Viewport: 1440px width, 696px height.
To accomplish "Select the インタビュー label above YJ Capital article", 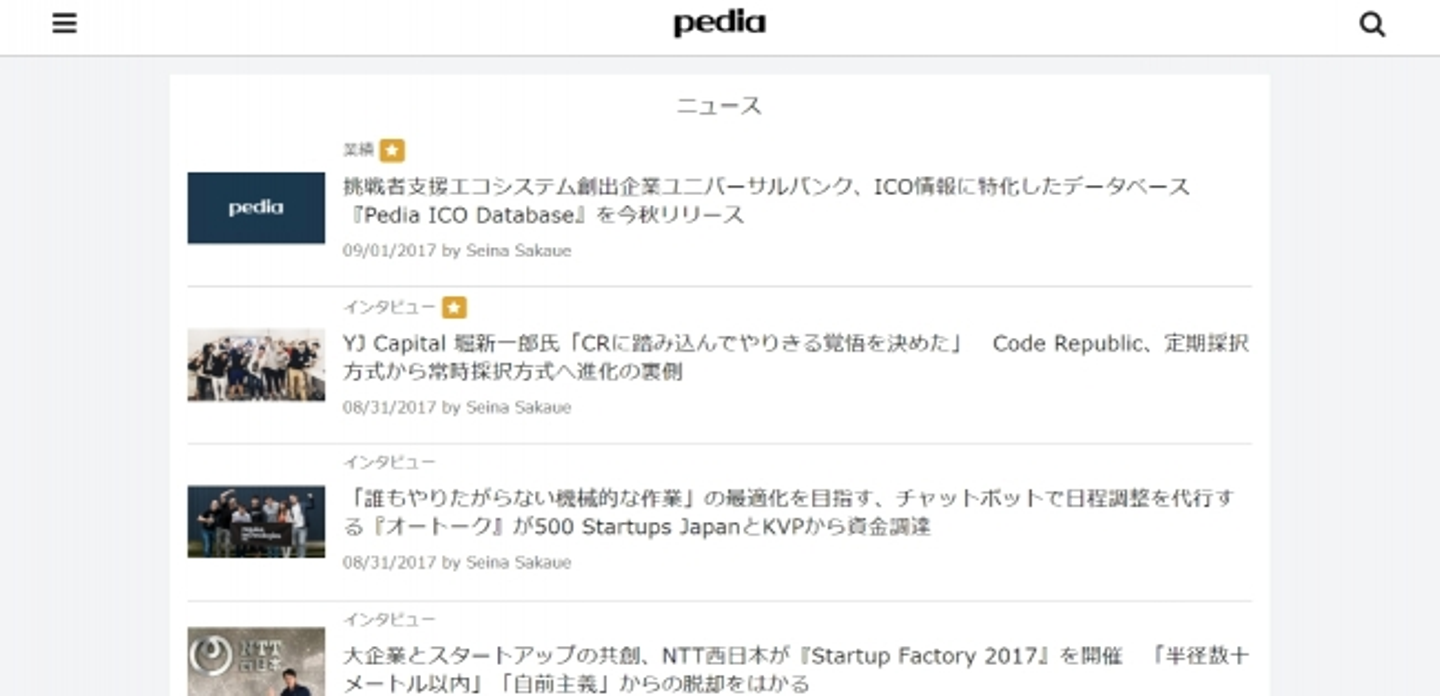I will coord(389,307).
